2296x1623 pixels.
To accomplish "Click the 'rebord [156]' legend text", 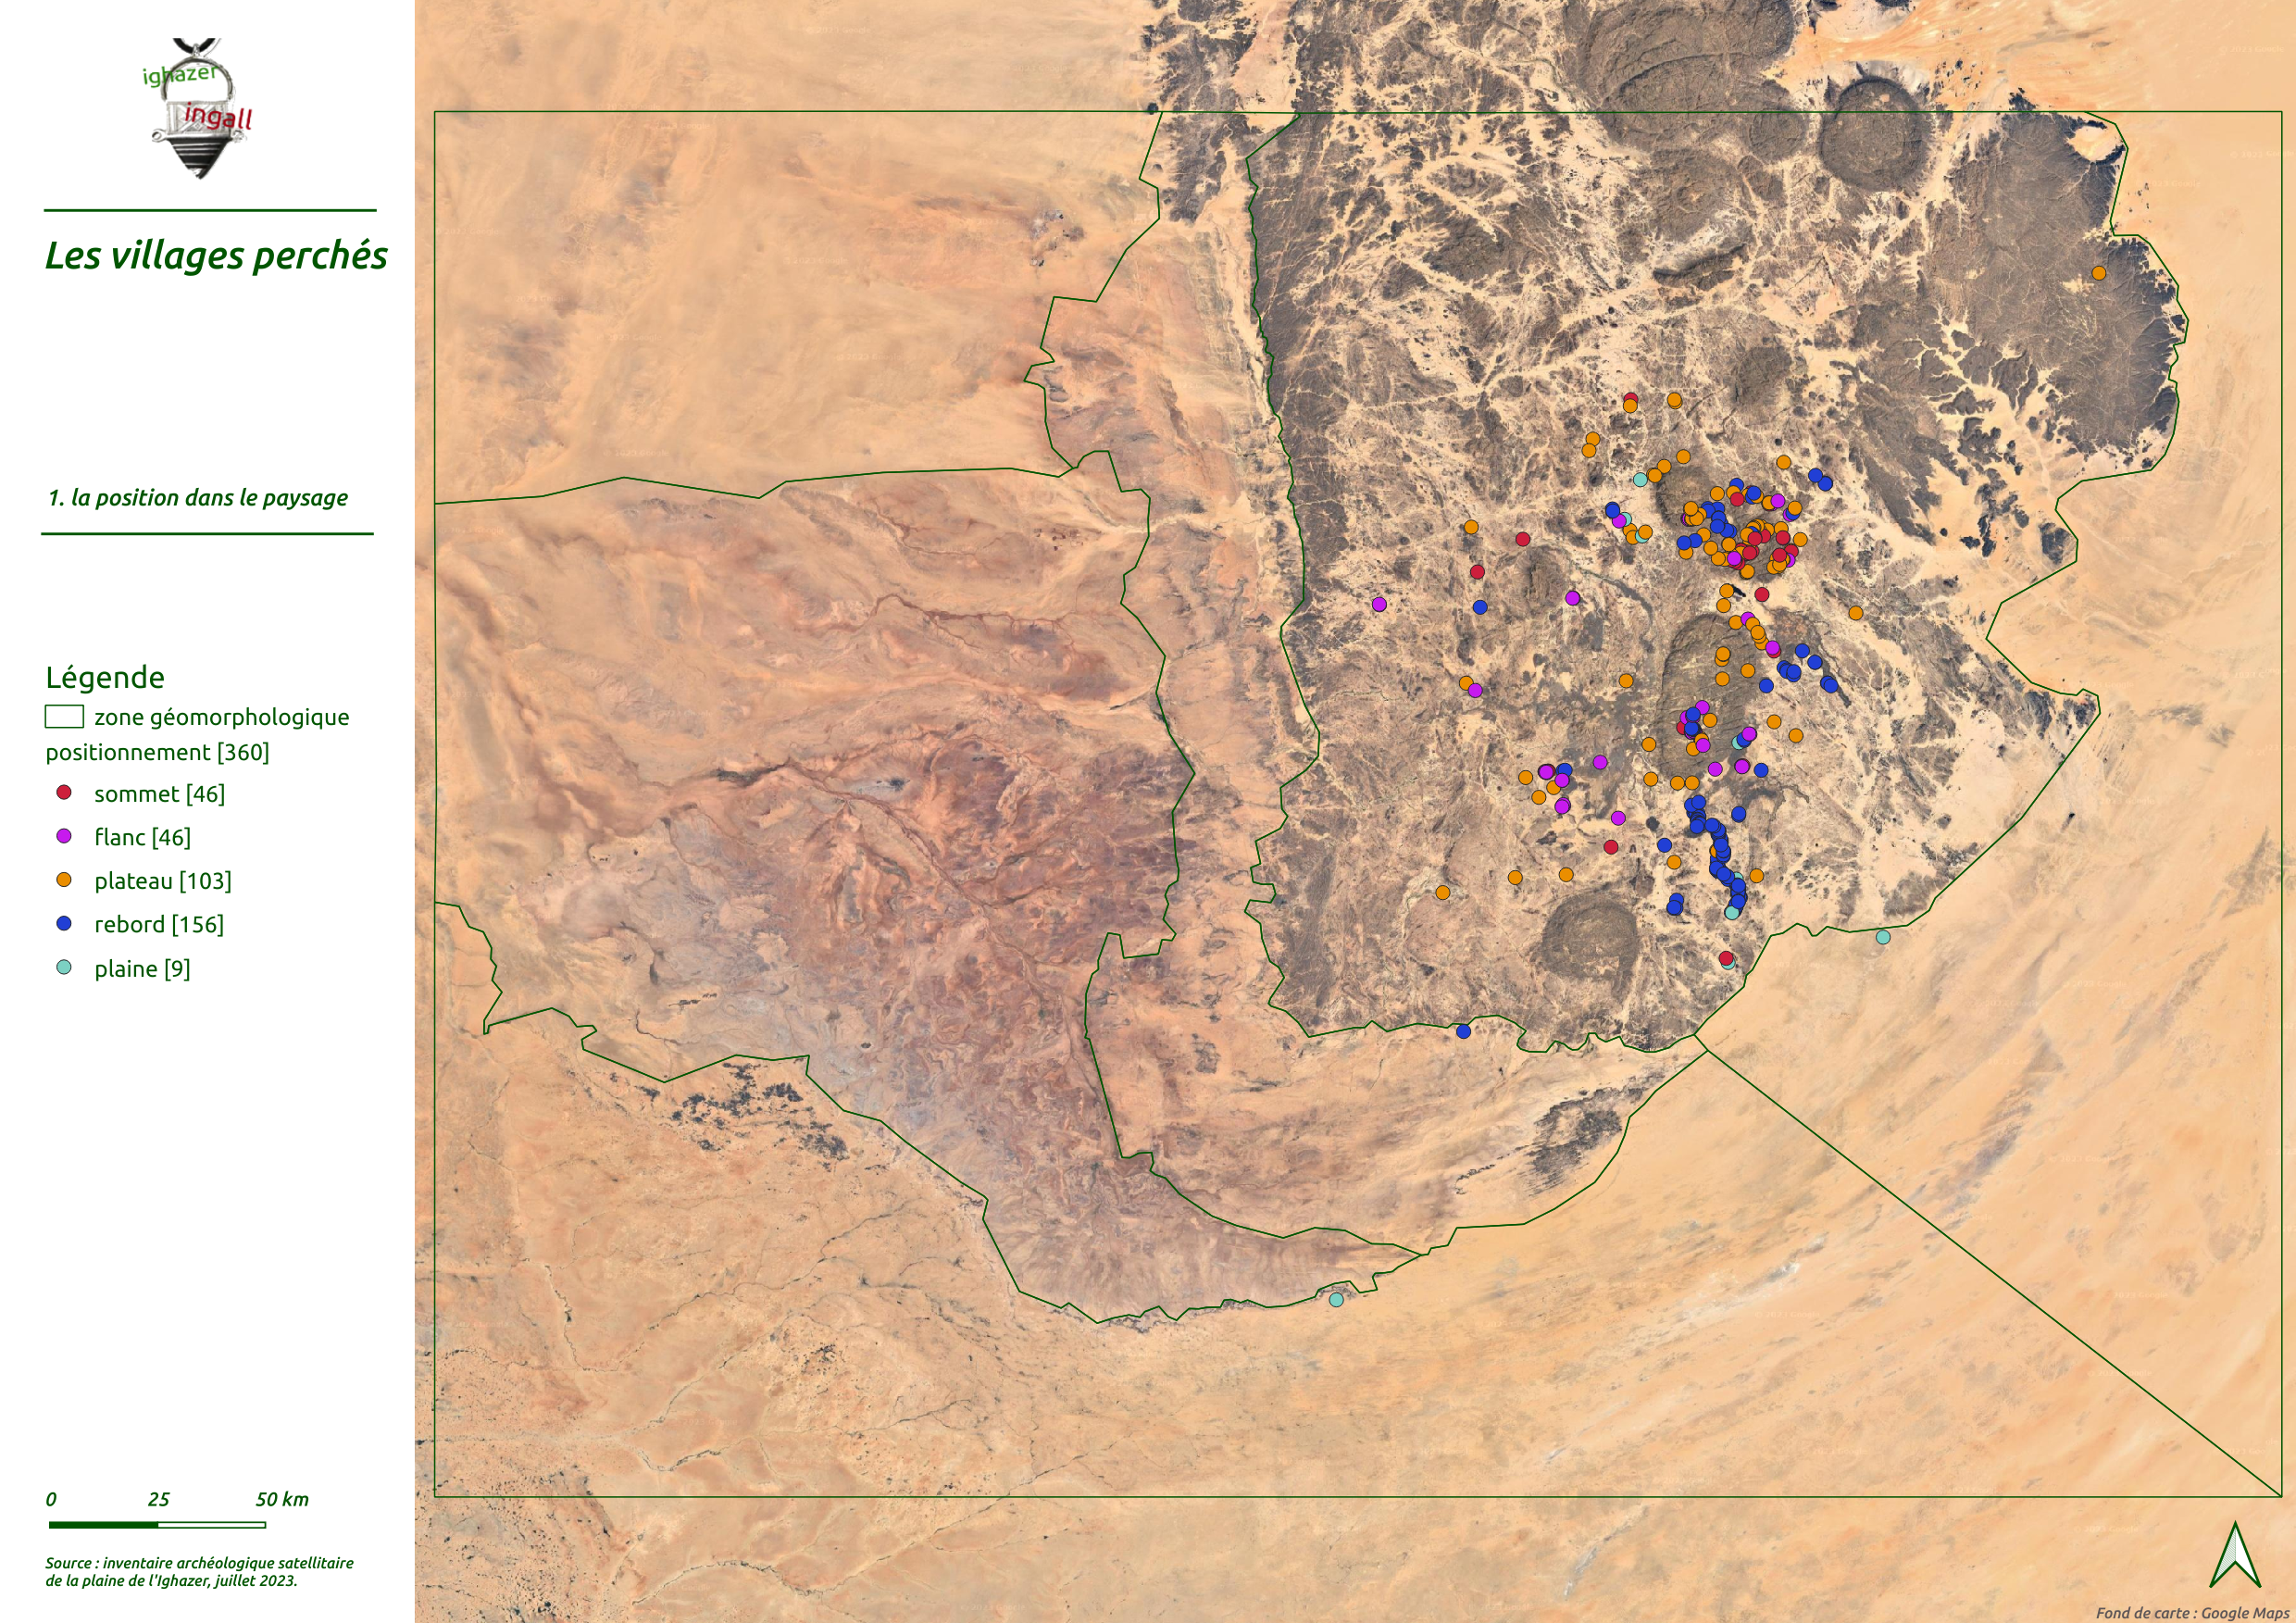I will 159,925.
